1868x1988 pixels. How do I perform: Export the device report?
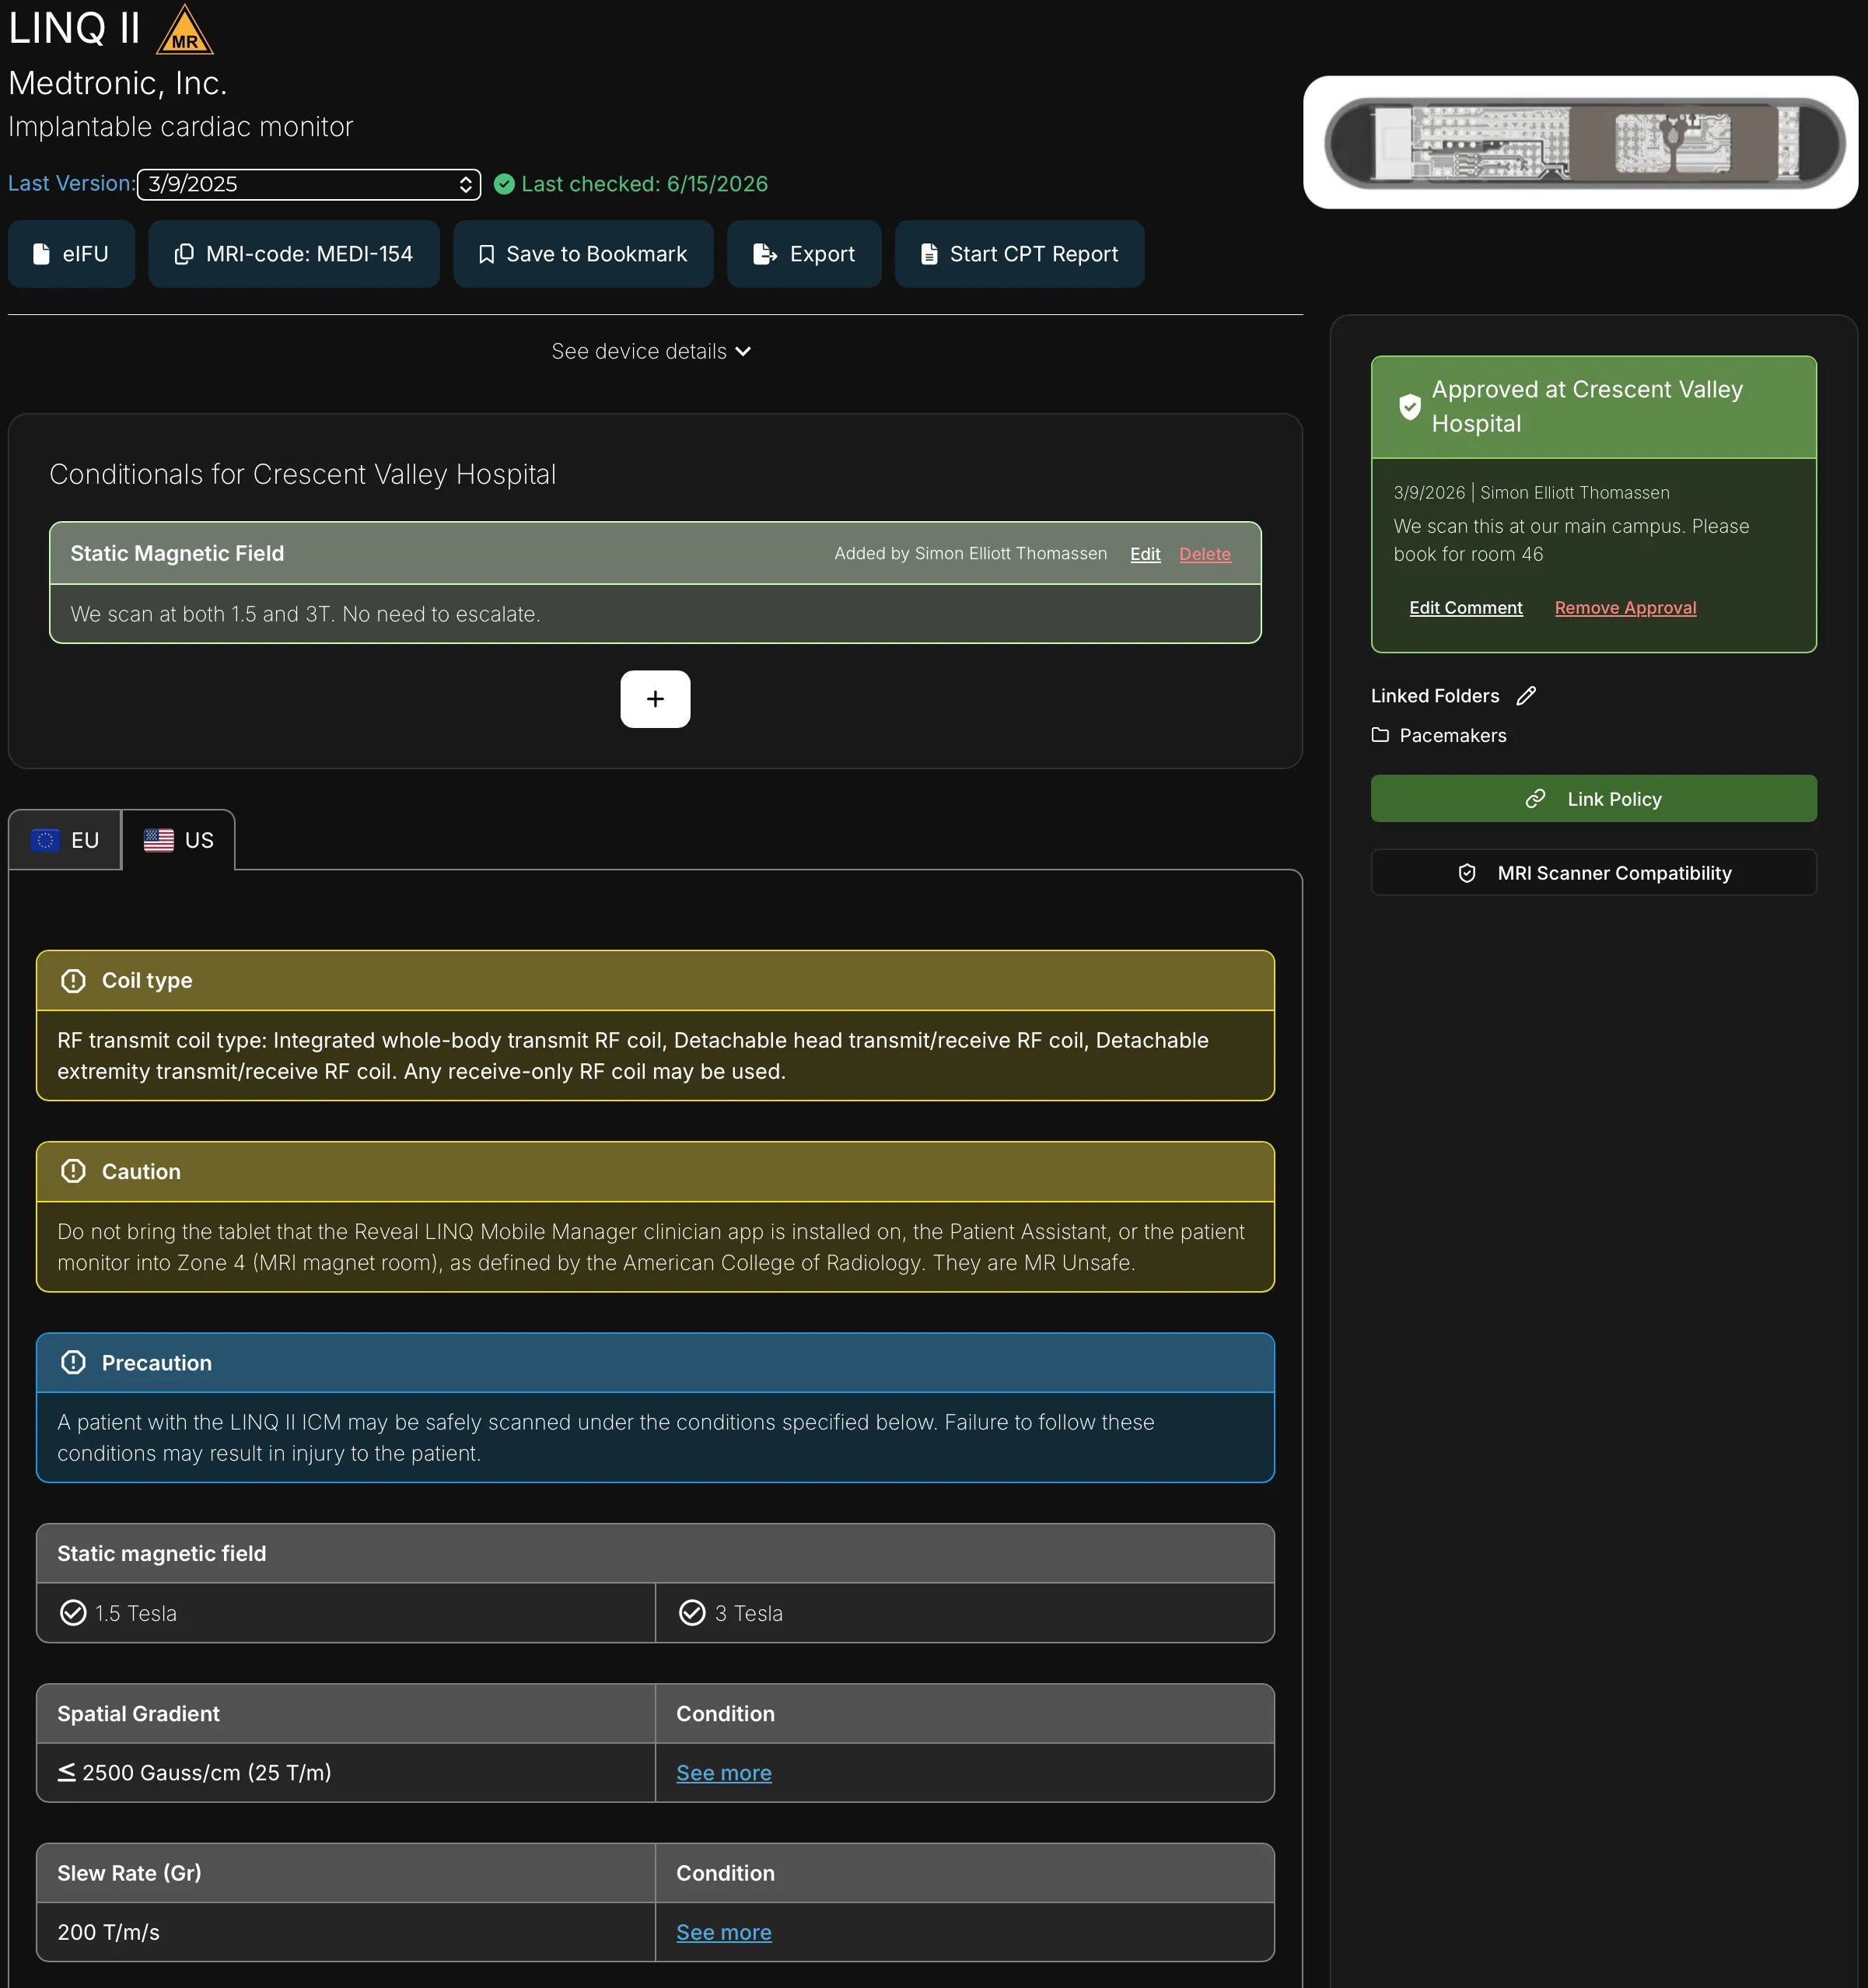coord(804,254)
